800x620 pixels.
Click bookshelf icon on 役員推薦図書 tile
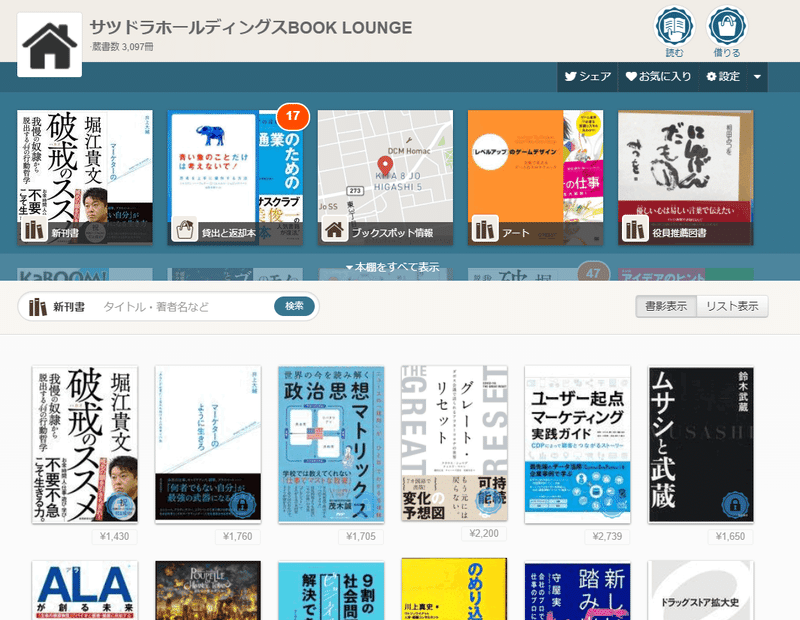tap(635, 229)
